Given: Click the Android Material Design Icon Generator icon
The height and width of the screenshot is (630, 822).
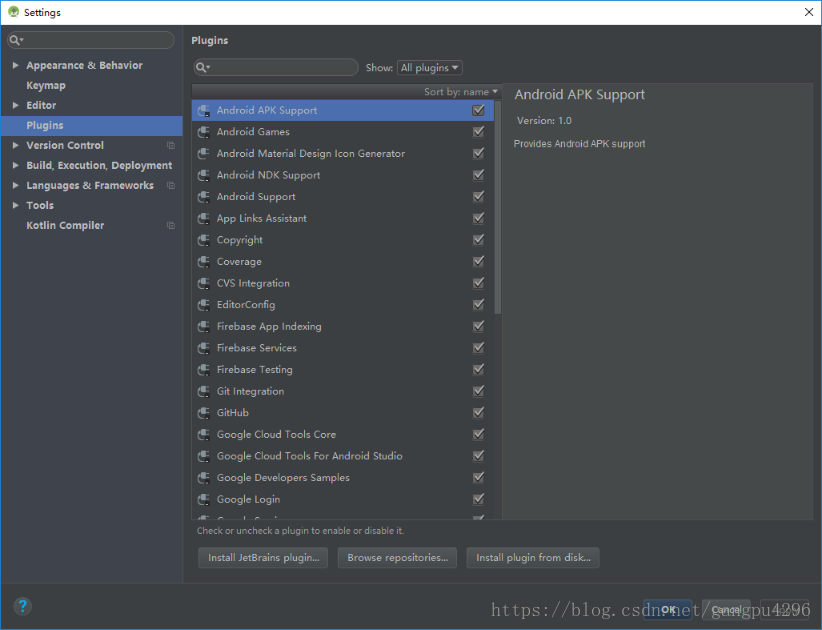Looking at the screenshot, I should (203, 154).
